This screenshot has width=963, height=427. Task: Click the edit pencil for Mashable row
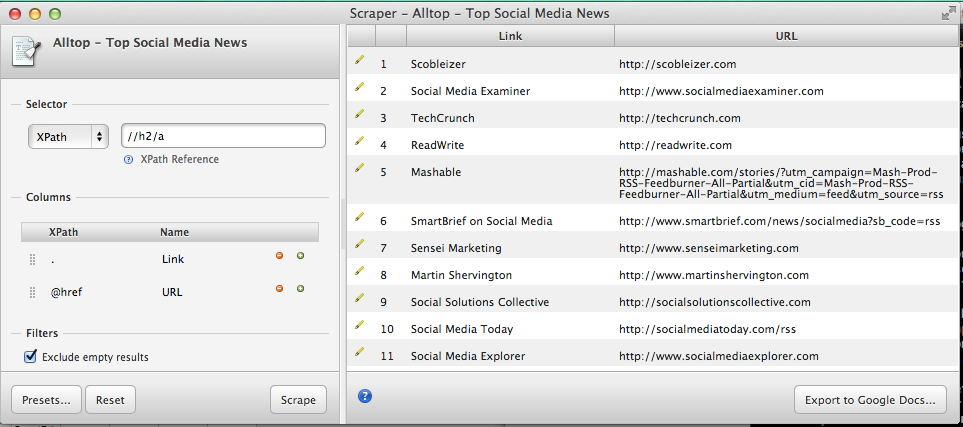pyautogui.click(x=359, y=168)
